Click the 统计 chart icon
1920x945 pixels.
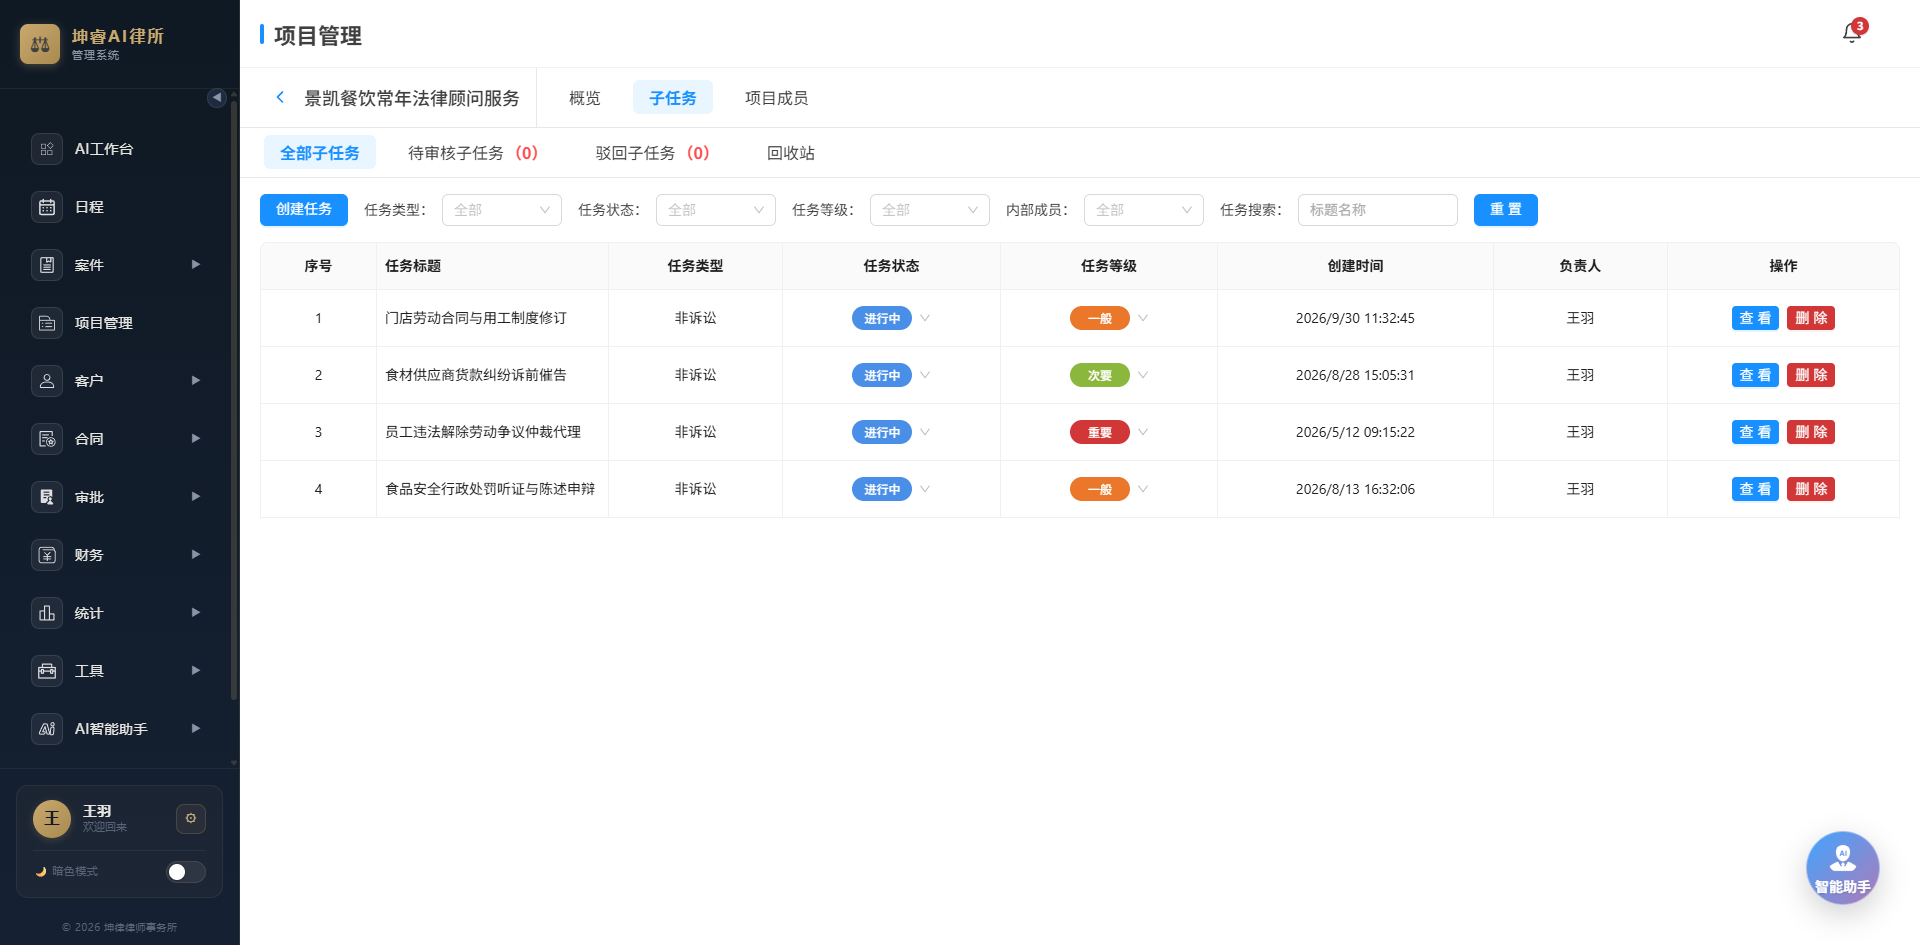pos(47,613)
